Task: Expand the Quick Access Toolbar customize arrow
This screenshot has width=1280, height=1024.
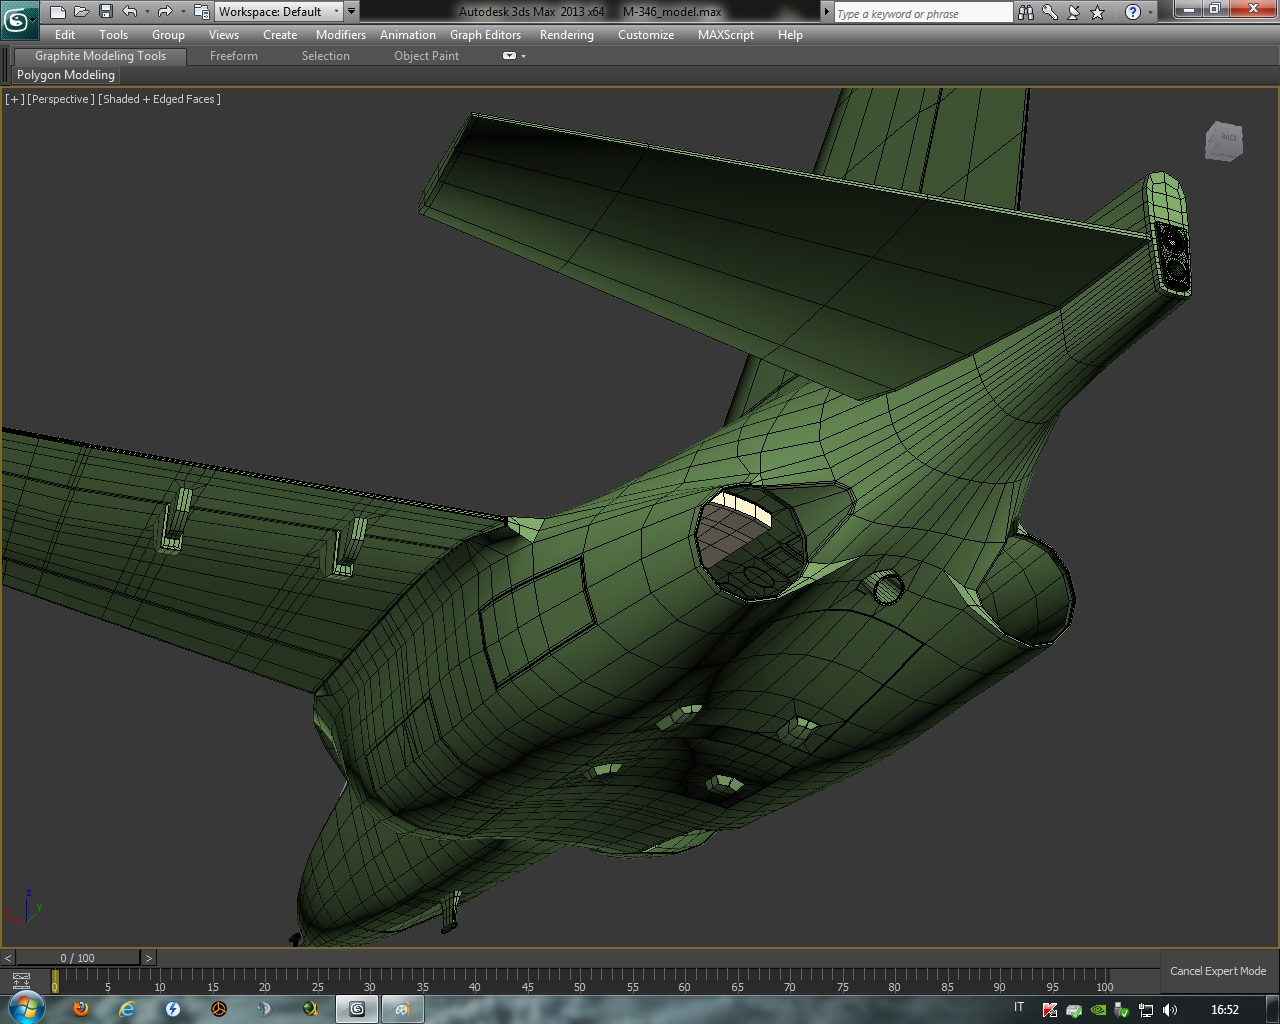Action: [351, 12]
